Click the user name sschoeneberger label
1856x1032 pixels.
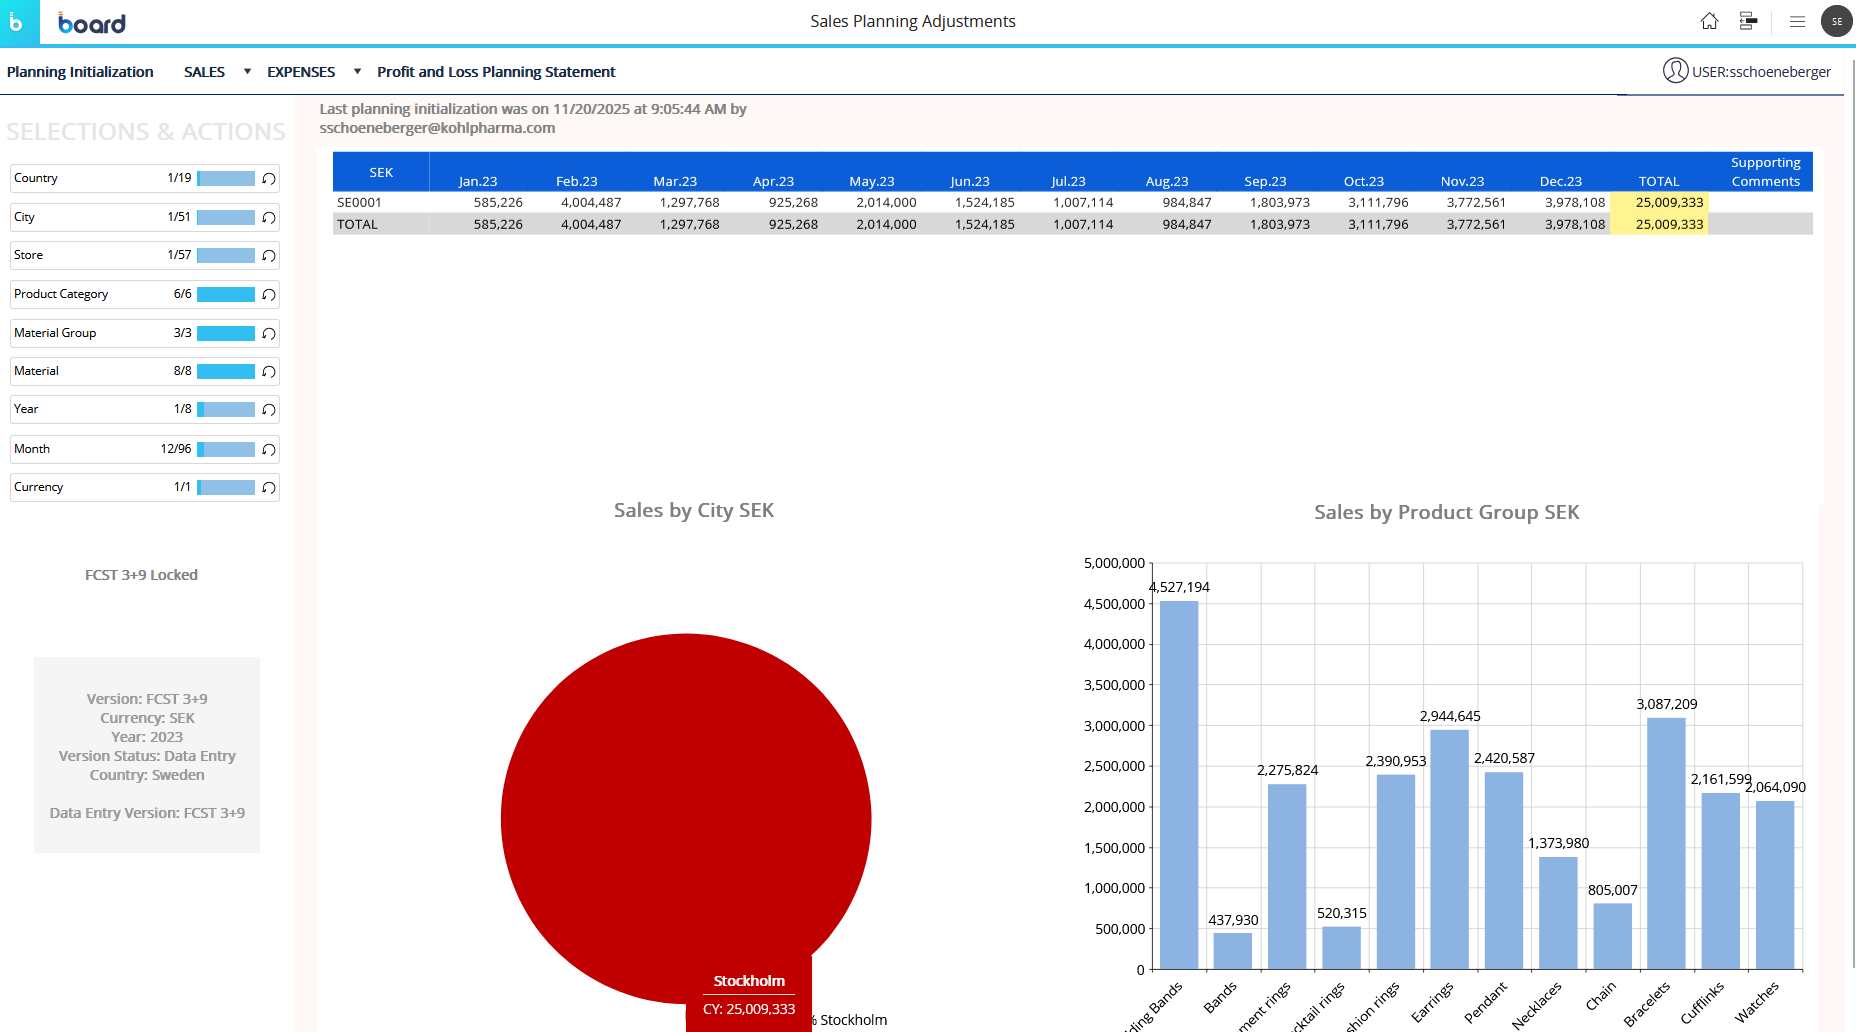[1760, 72]
